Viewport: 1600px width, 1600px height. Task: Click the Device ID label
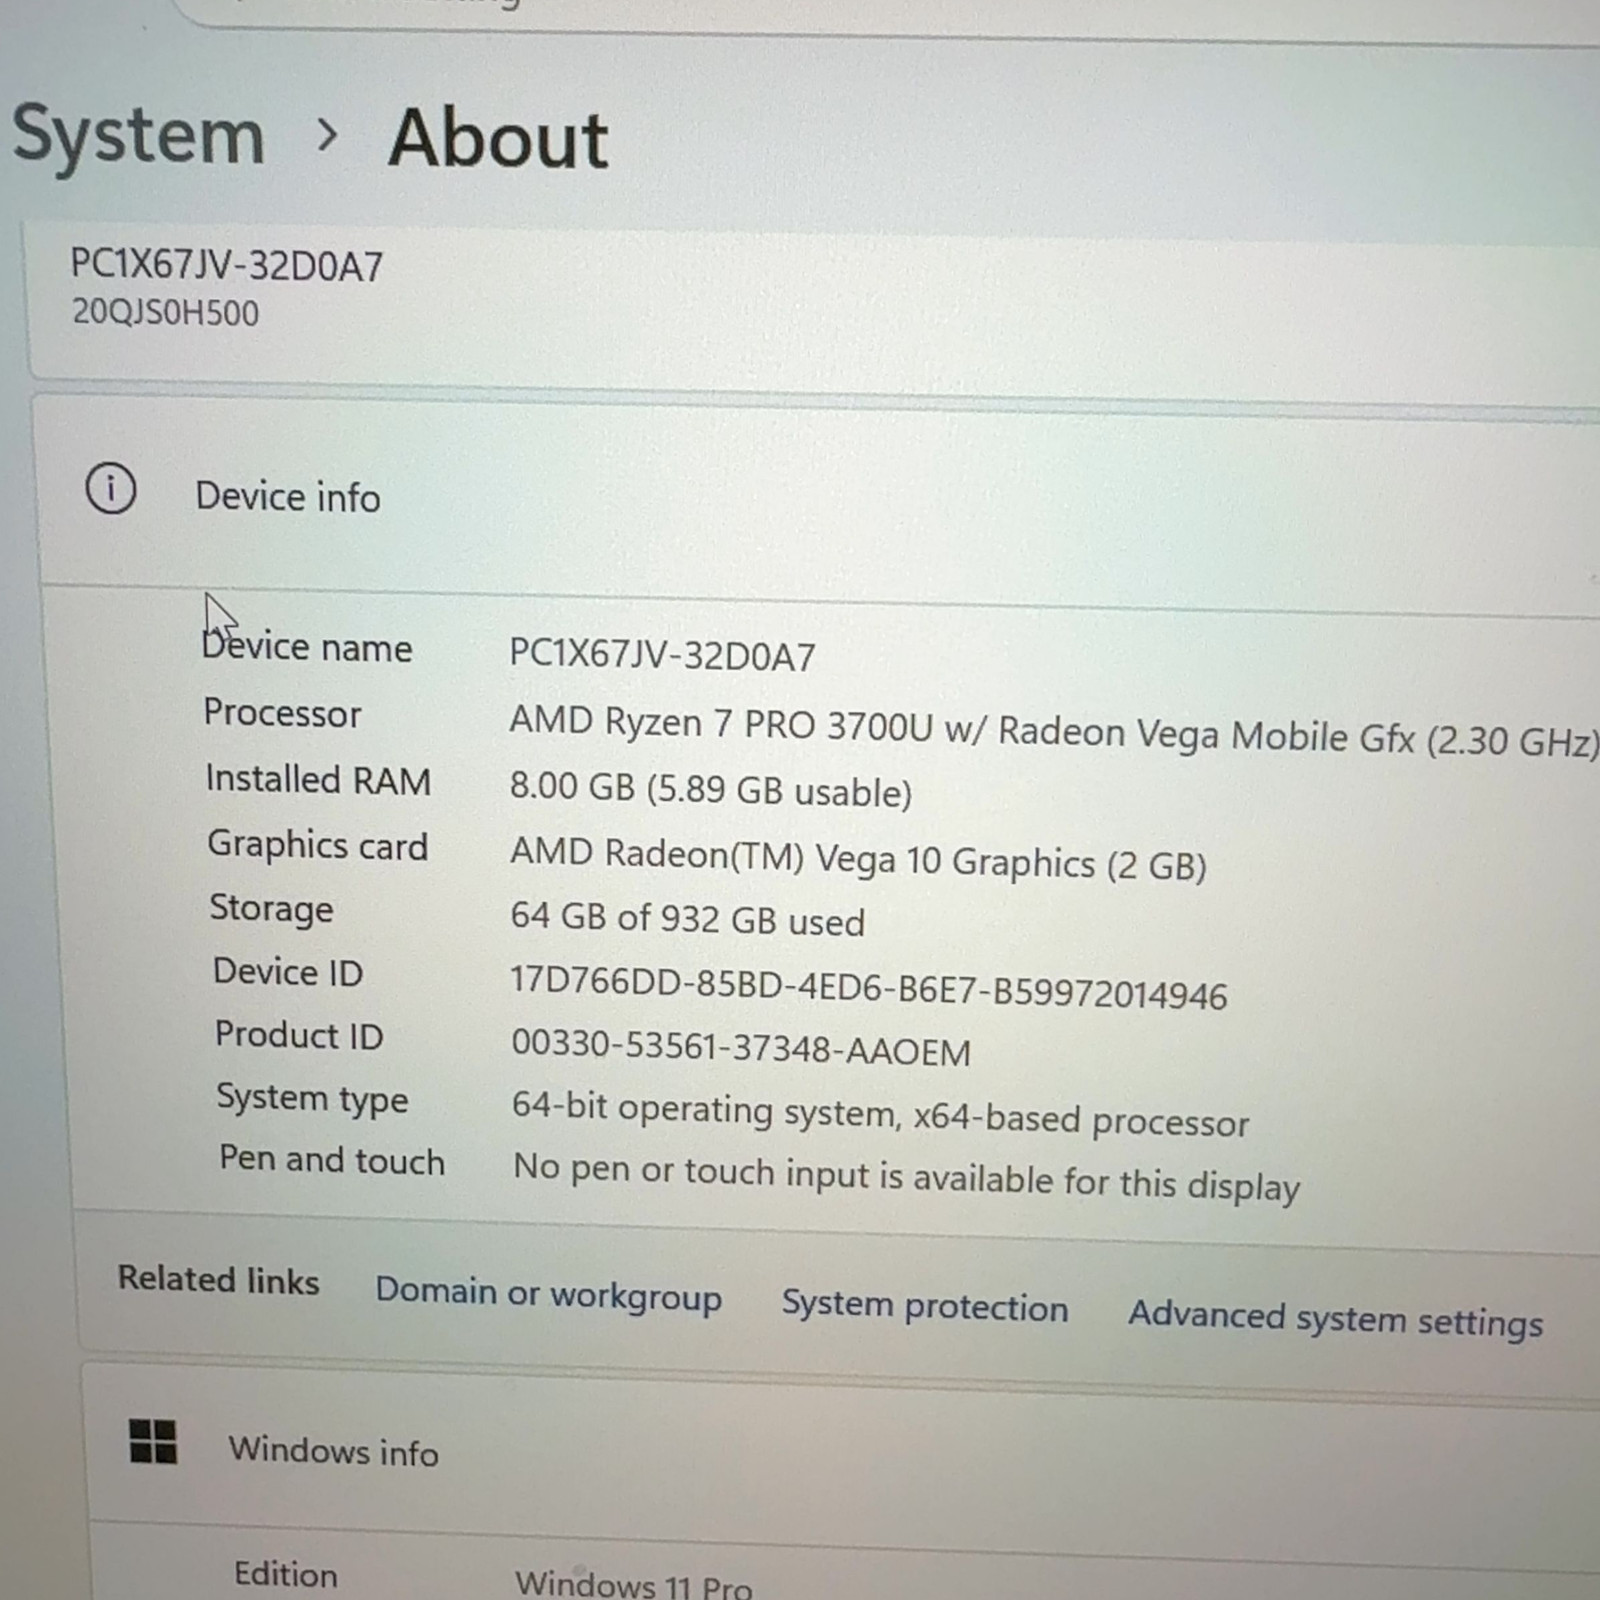288,972
